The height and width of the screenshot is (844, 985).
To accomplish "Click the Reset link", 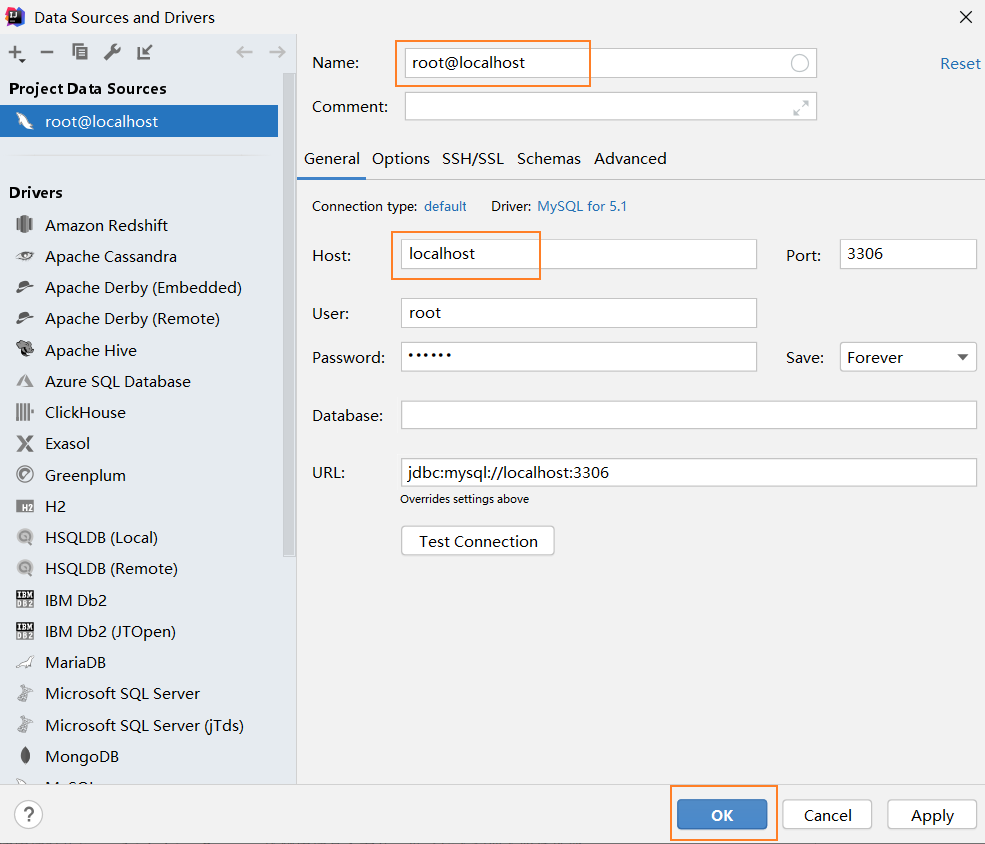I will (x=960, y=63).
